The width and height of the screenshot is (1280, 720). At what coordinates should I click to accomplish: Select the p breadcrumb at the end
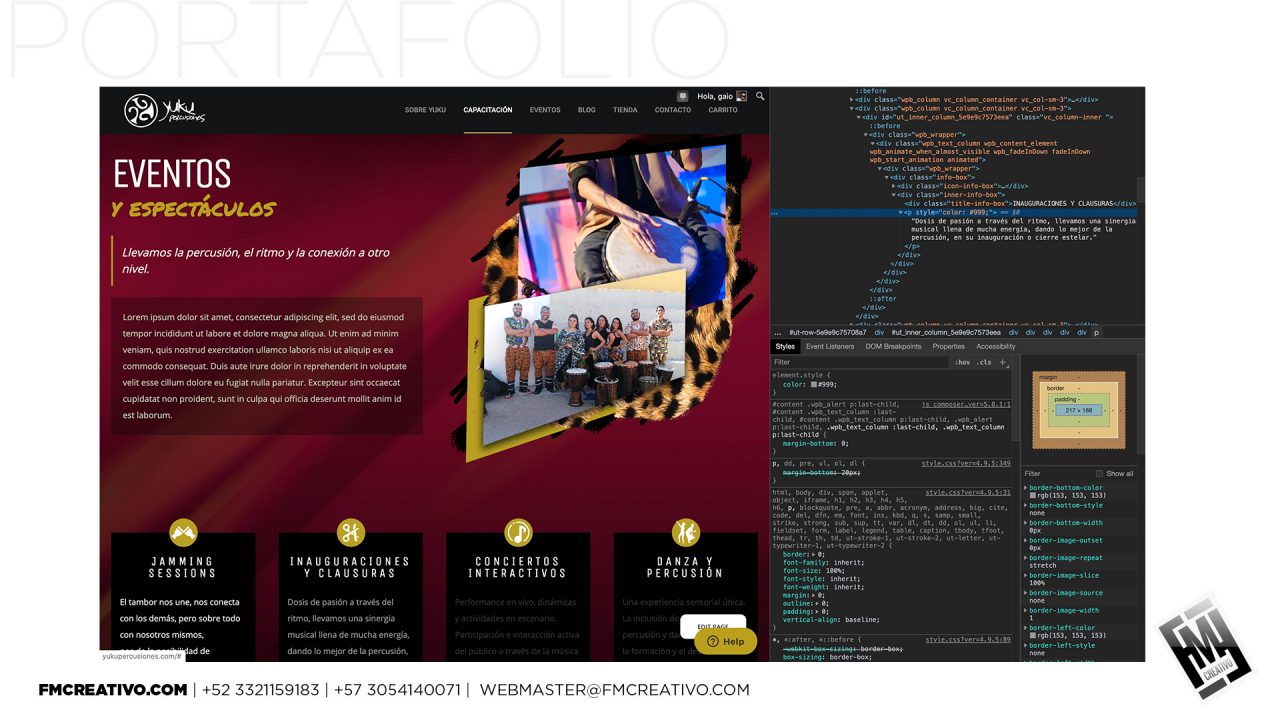1096,332
